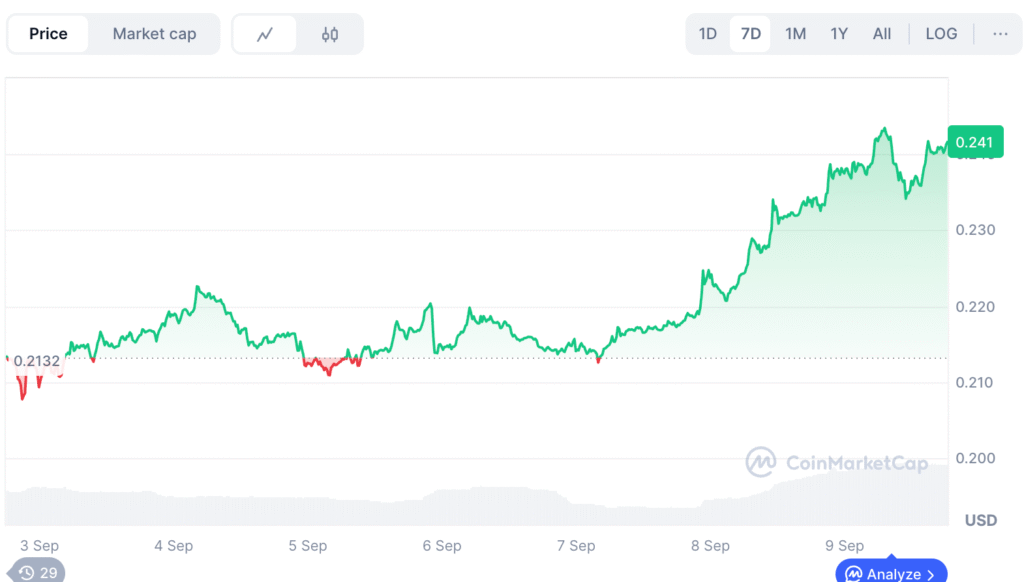Switch to the Price tab

point(48,34)
